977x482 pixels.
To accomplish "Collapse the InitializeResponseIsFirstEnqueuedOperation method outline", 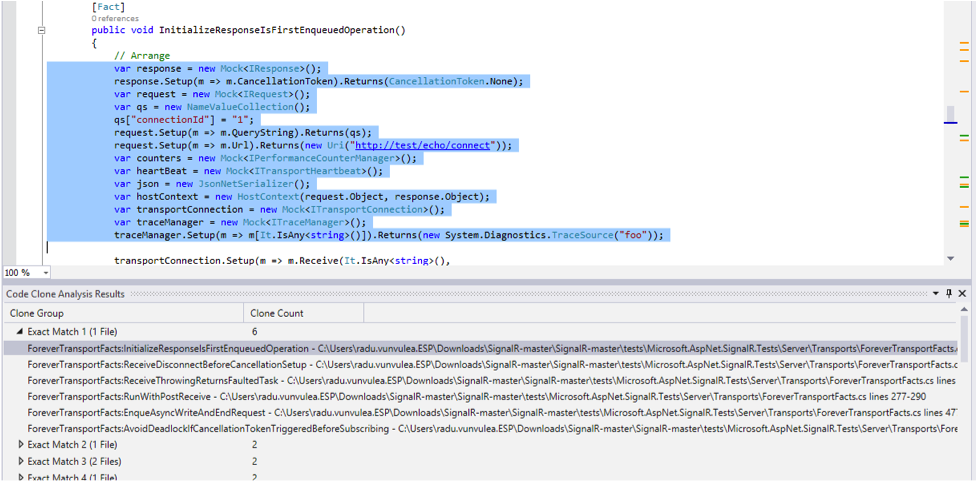I will [x=40, y=31].
